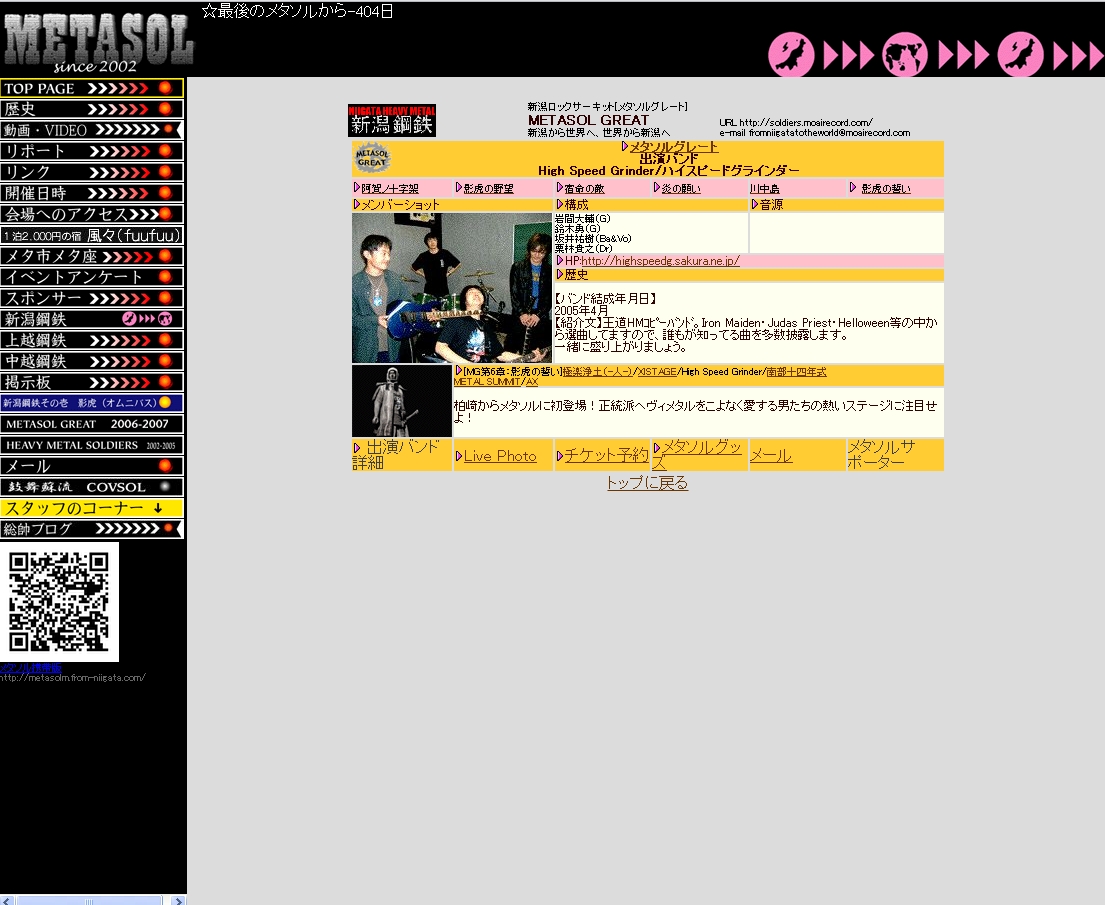Open the 影虎の誓い link
The height and width of the screenshot is (905, 1105).
tap(886, 188)
